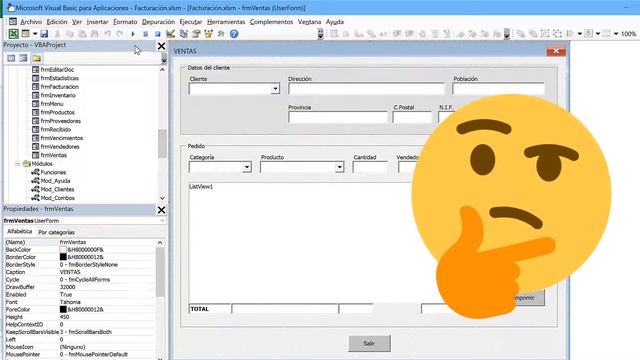Open the Center controls dropdown arrow
The height and width of the screenshot is (360, 640).
(x=598, y=33)
